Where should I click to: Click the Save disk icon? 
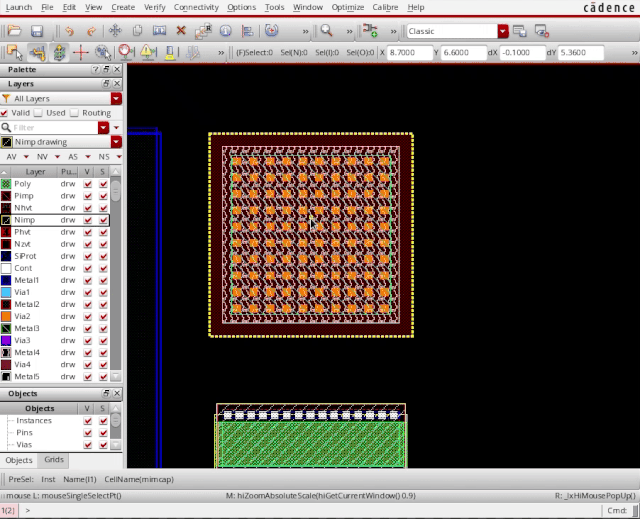click(37, 31)
